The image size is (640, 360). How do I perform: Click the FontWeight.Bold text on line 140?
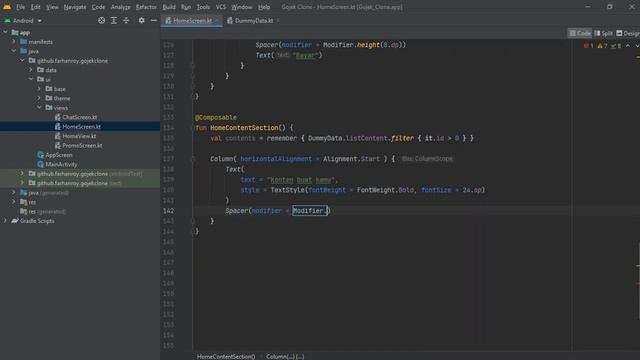(x=385, y=190)
